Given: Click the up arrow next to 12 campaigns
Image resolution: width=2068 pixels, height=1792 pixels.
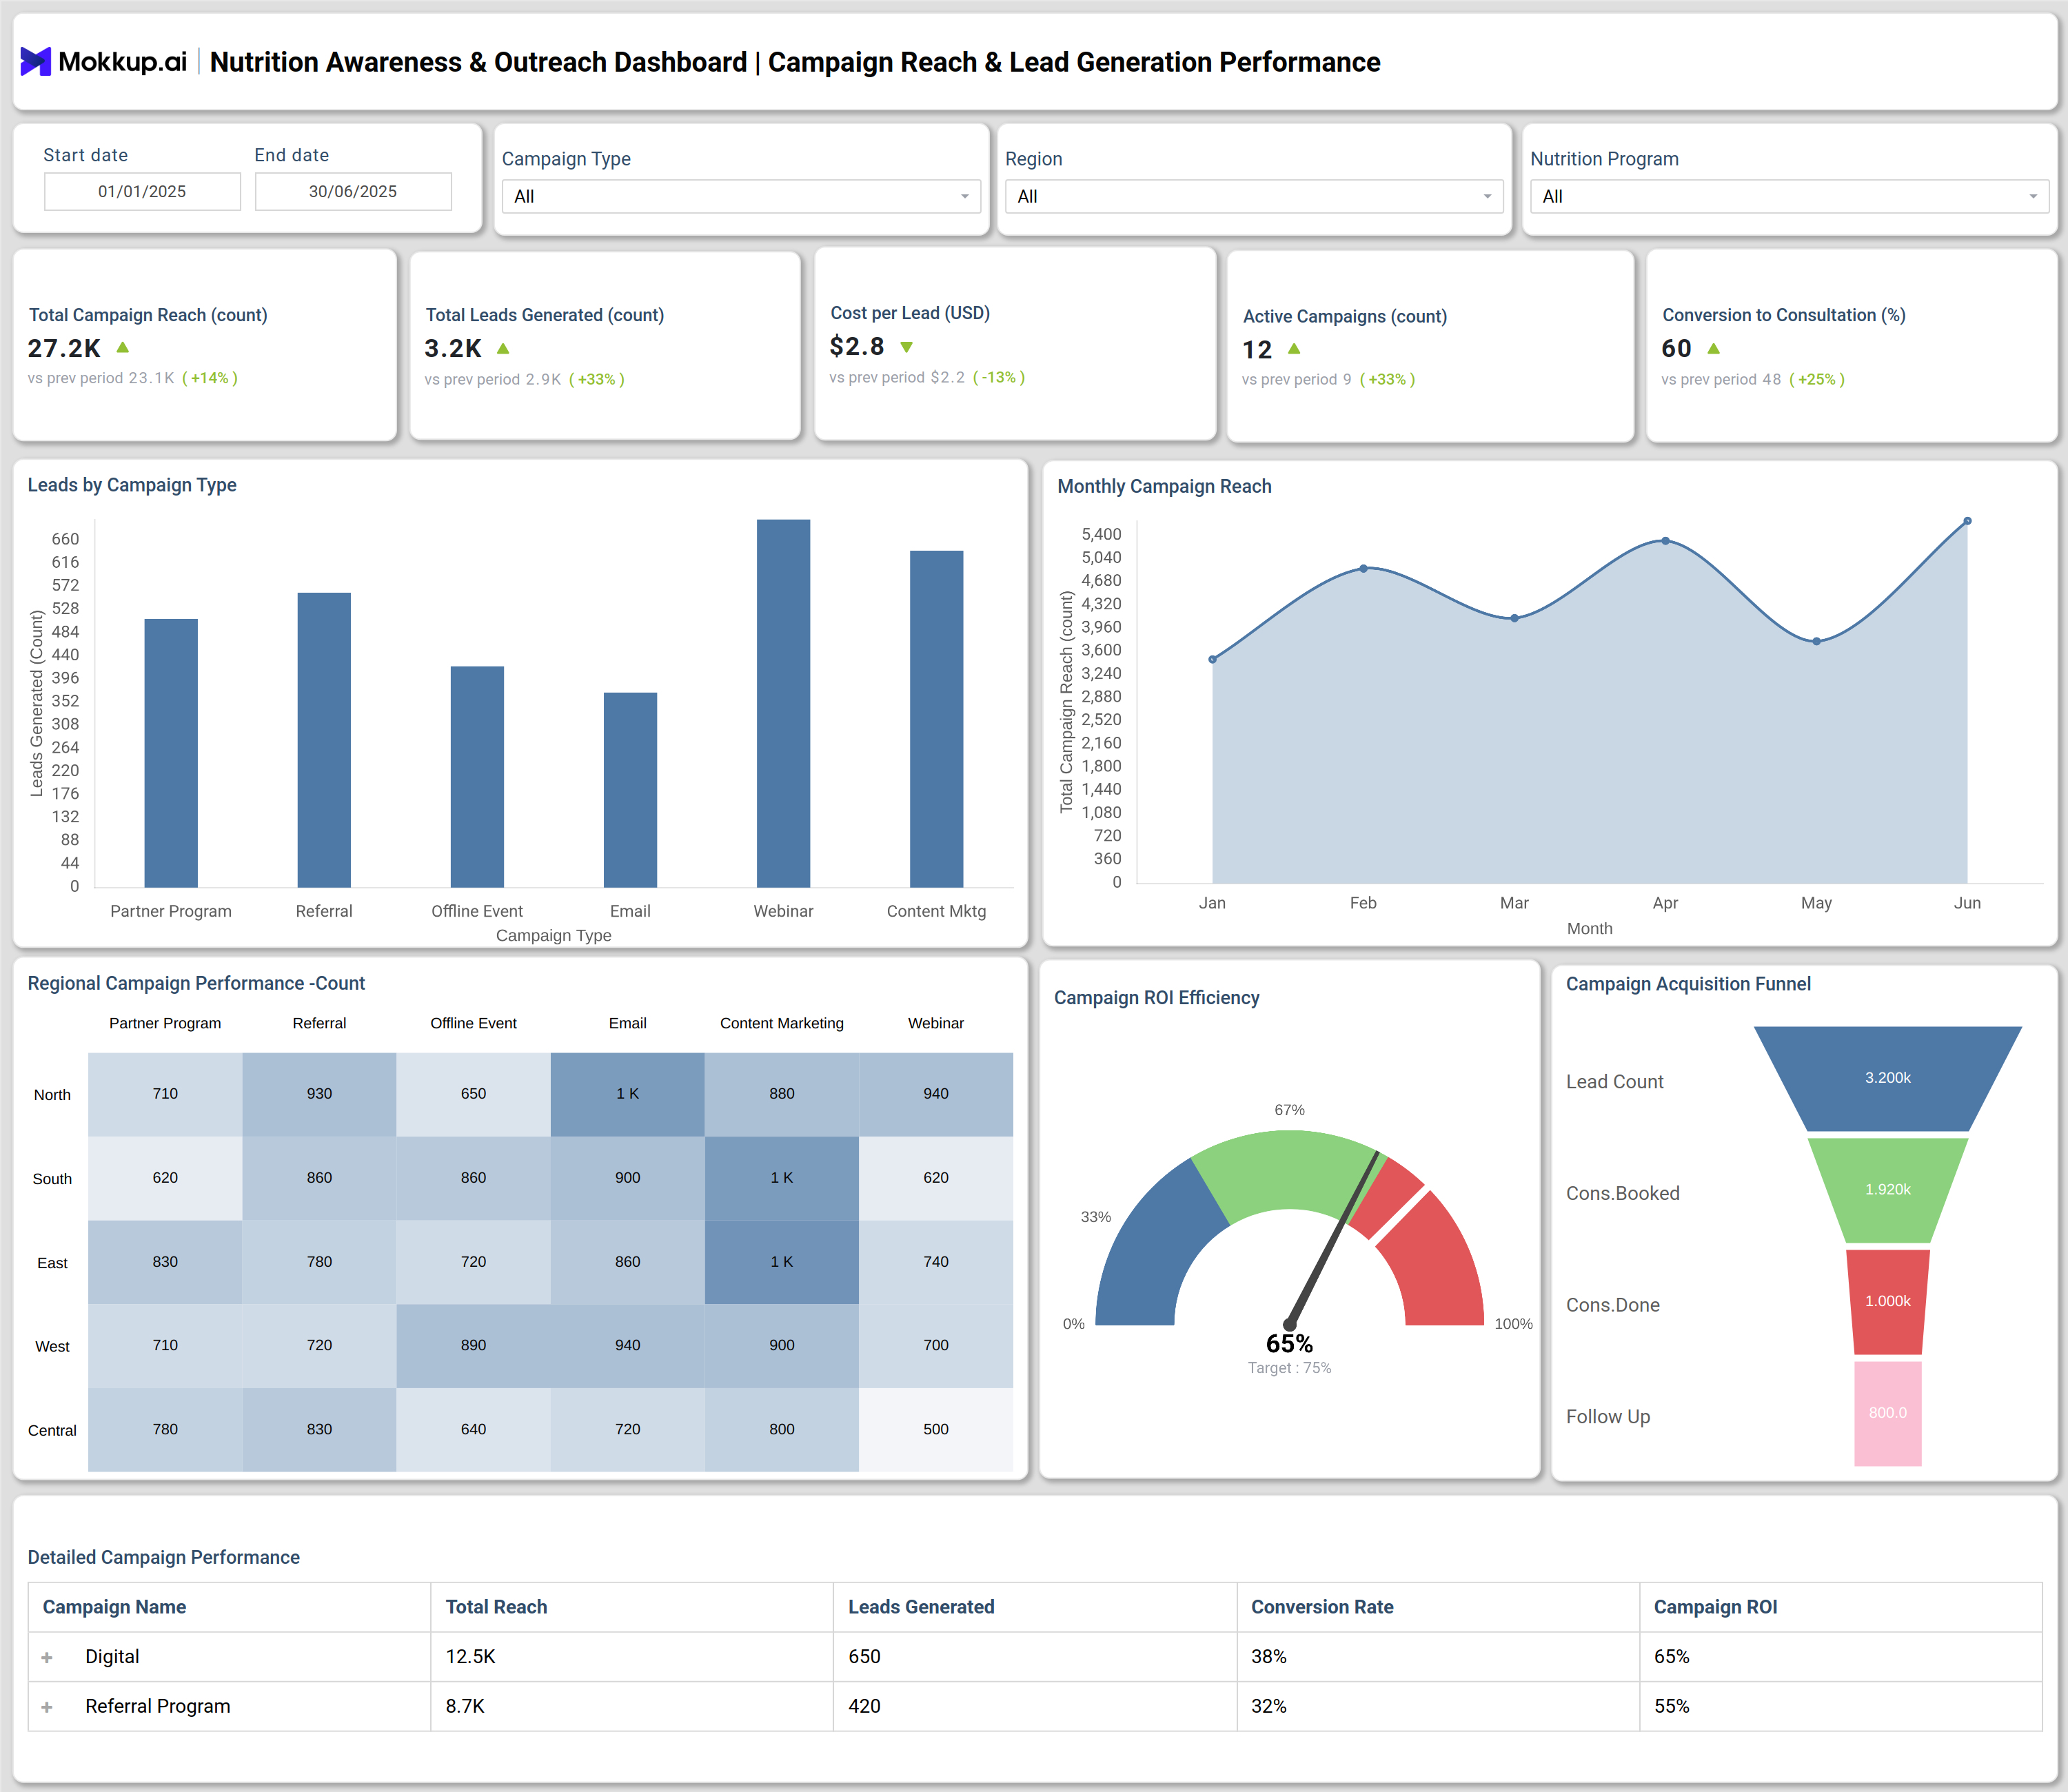Looking at the screenshot, I should [x=1294, y=348].
